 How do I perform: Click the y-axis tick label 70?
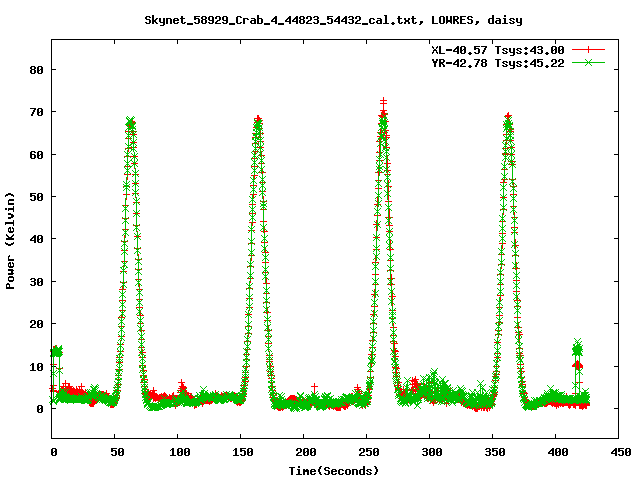click(36, 112)
